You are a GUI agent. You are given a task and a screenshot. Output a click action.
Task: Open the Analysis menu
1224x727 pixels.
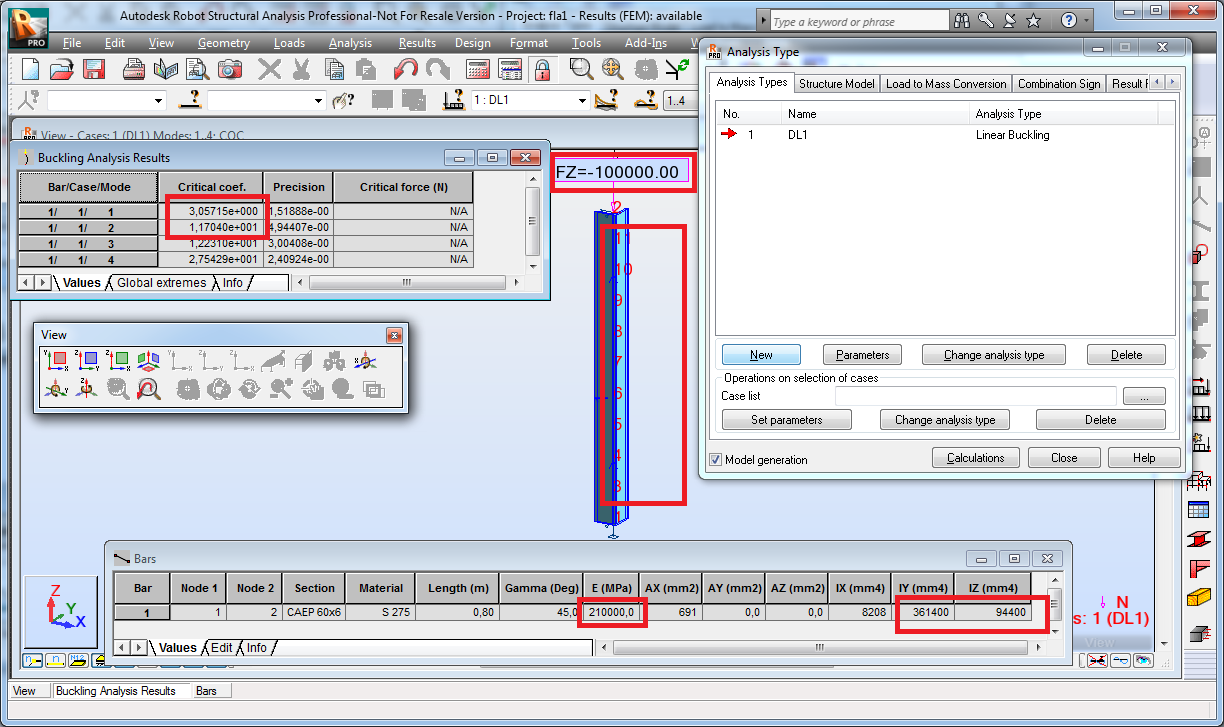tap(350, 43)
